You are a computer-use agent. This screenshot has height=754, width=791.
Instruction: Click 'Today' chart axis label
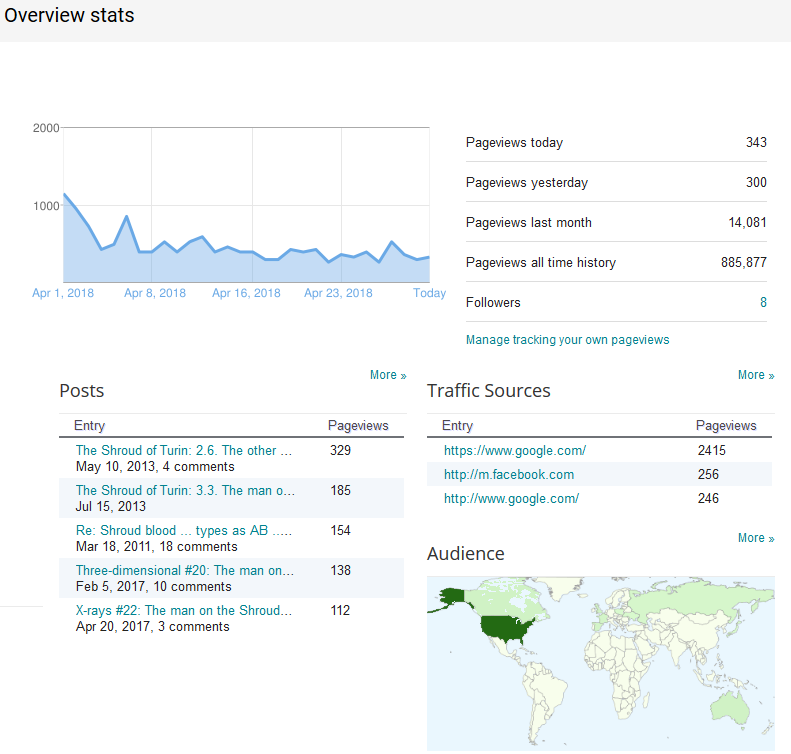pos(429,293)
